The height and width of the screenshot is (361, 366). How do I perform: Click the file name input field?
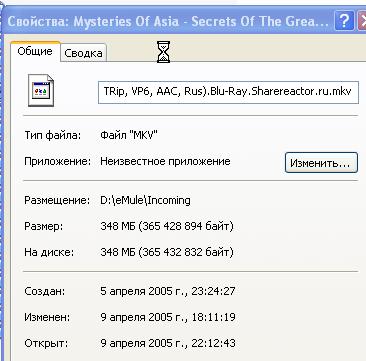[228, 92]
